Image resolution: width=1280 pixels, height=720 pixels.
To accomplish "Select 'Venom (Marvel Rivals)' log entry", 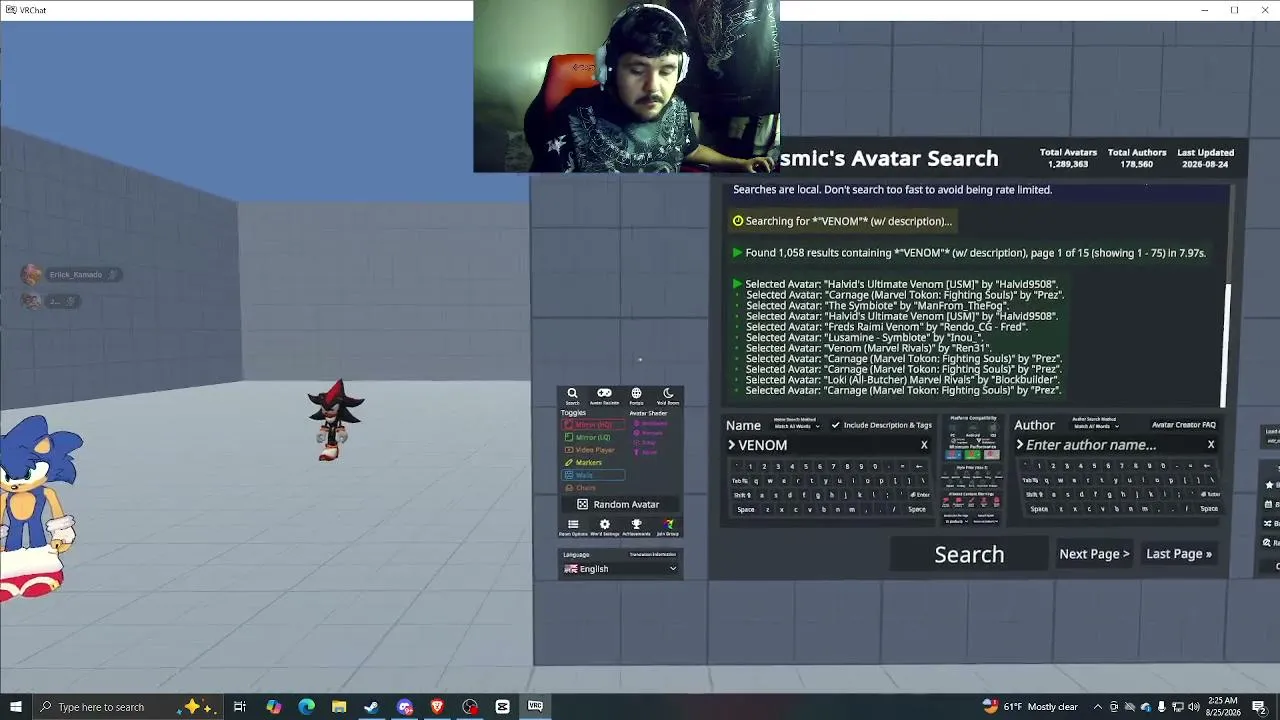I will click(868, 348).
